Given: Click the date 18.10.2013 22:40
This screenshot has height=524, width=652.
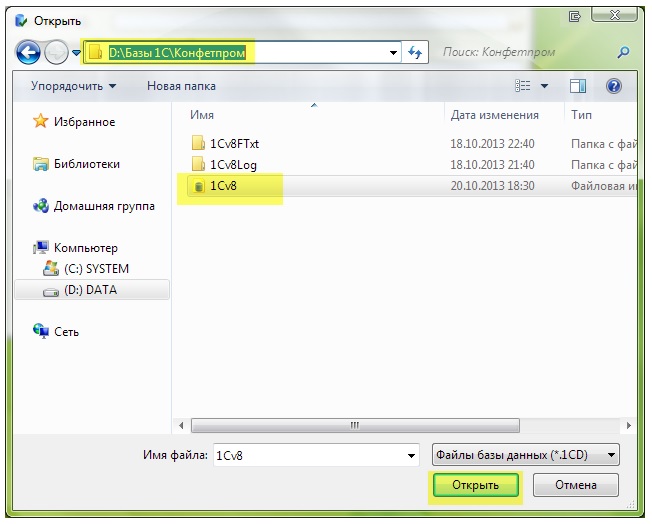Looking at the screenshot, I should [492, 144].
